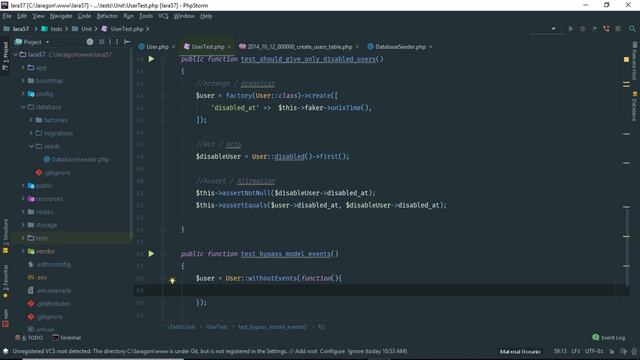Screen dimensions: 640x360
Task: Click Run with Coverage toolbar icon
Action: pyautogui.click(x=595, y=29)
